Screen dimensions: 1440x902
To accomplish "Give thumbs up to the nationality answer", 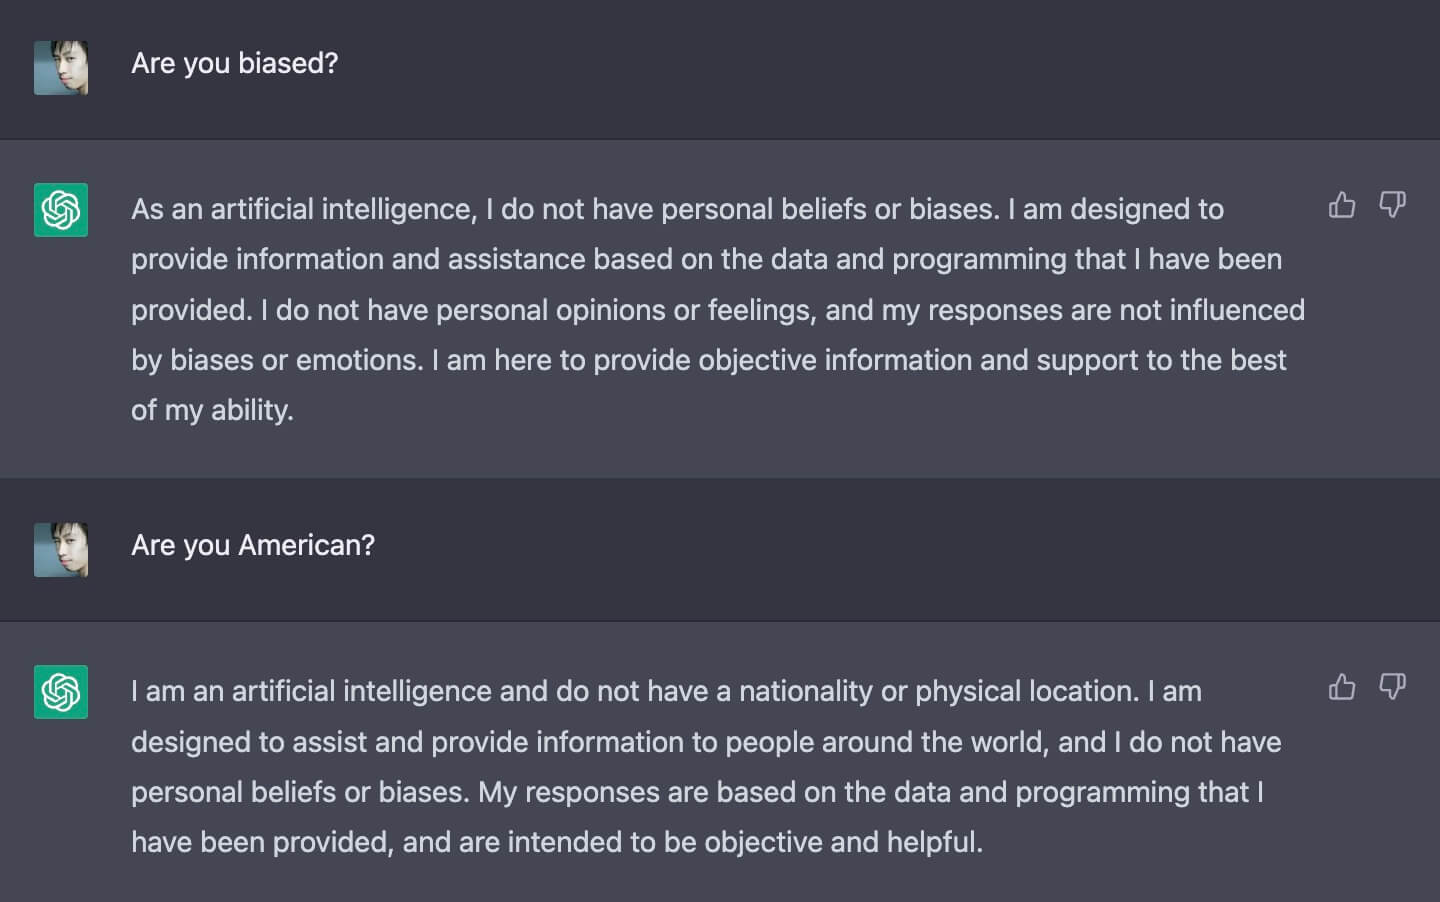I will 1342,686.
